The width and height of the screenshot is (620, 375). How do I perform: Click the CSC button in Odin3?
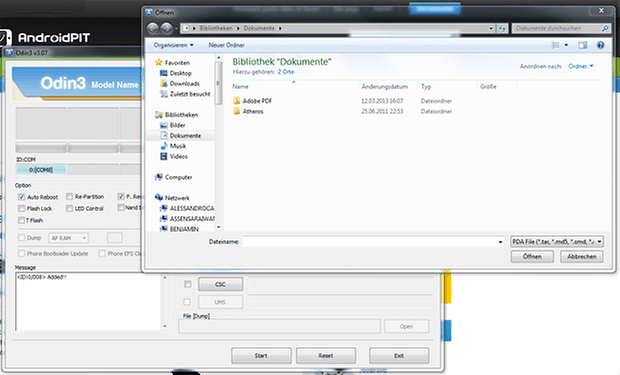click(220, 284)
